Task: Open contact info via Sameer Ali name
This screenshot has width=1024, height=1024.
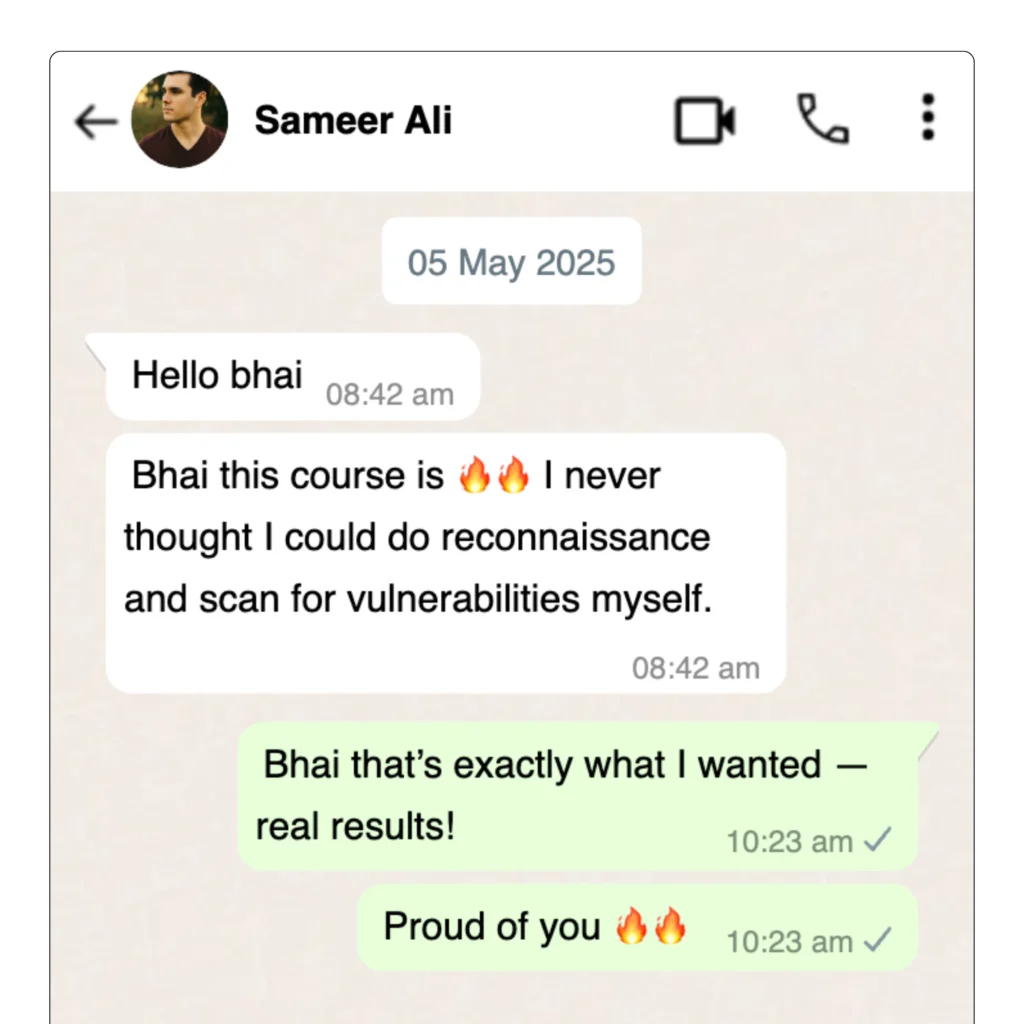Action: pyautogui.click(x=353, y=120)
